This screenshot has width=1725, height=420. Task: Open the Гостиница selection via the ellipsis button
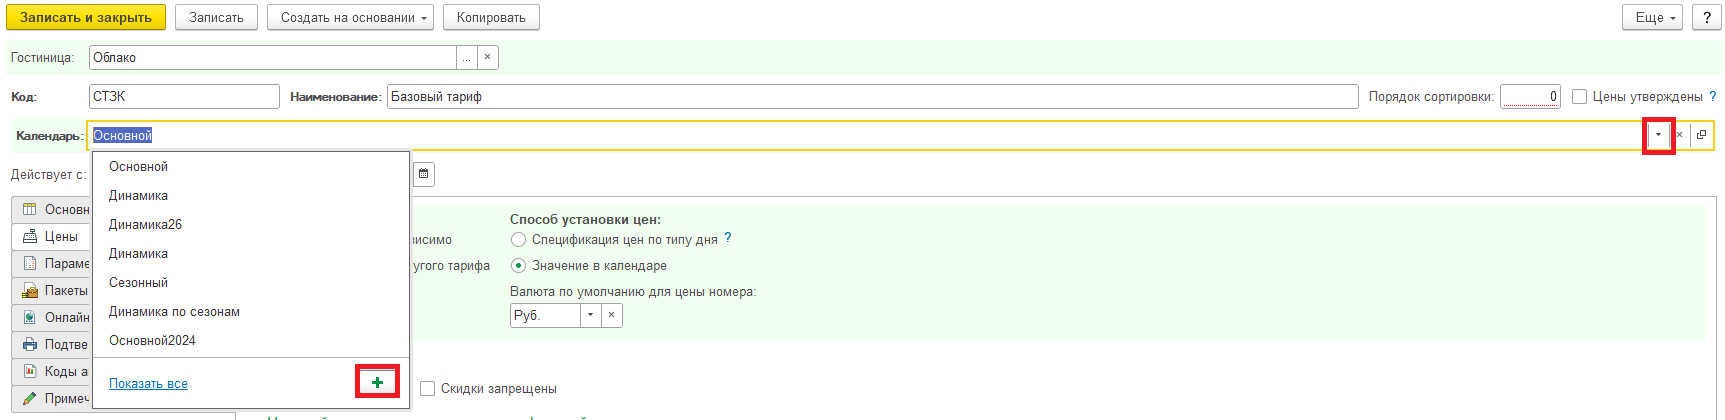467,57
